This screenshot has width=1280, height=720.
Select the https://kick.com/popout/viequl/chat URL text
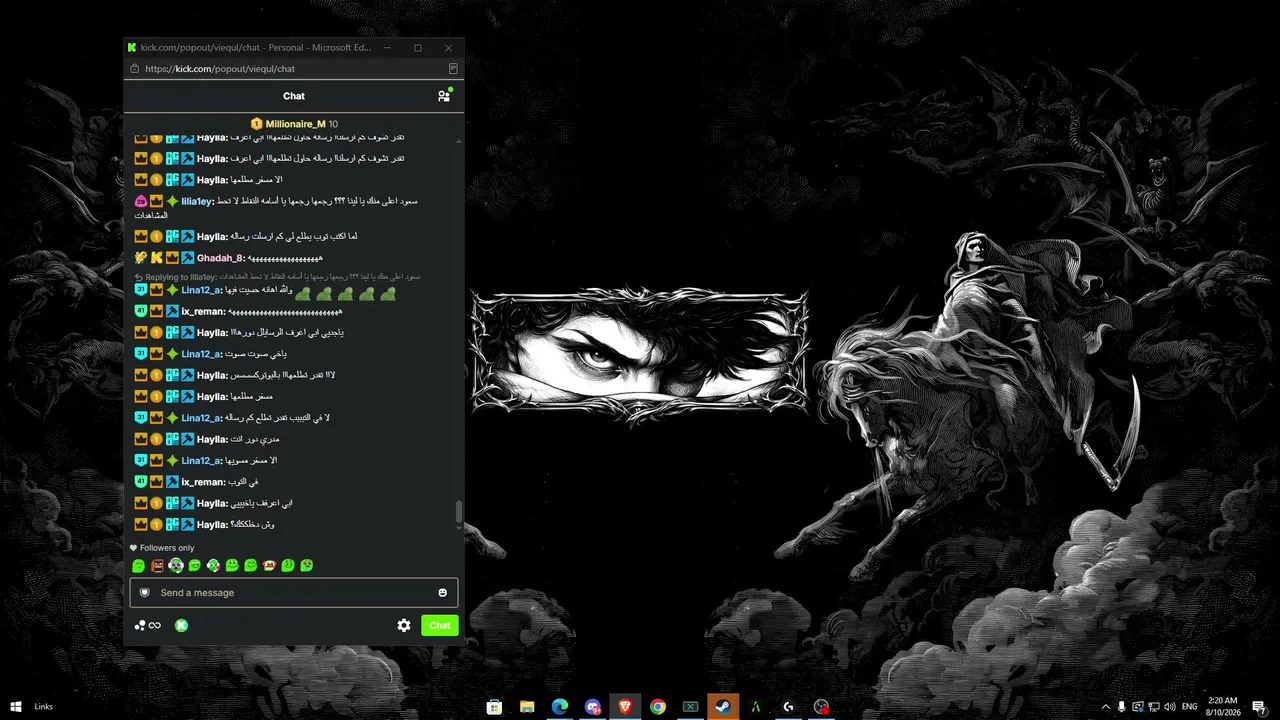coord(220,69)
